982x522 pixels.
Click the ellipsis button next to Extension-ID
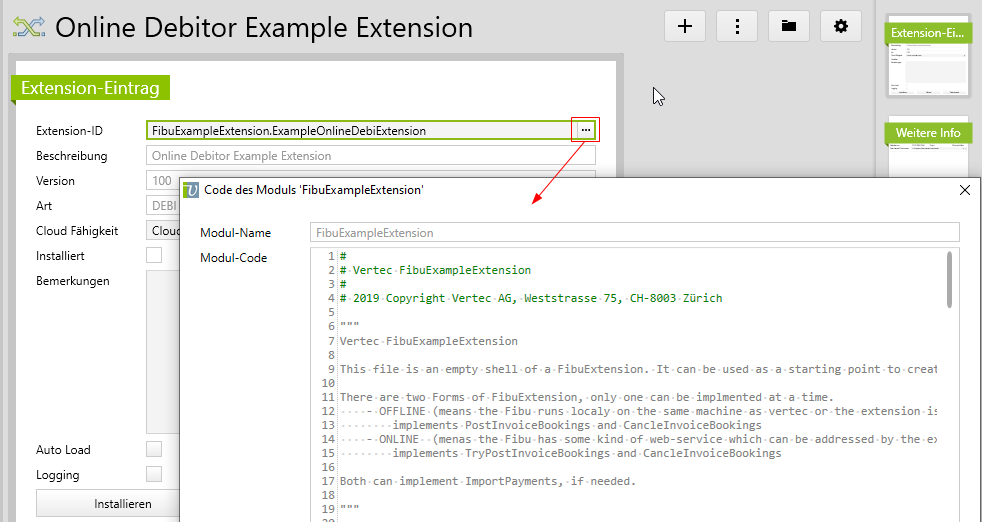[x=585, y=130]
